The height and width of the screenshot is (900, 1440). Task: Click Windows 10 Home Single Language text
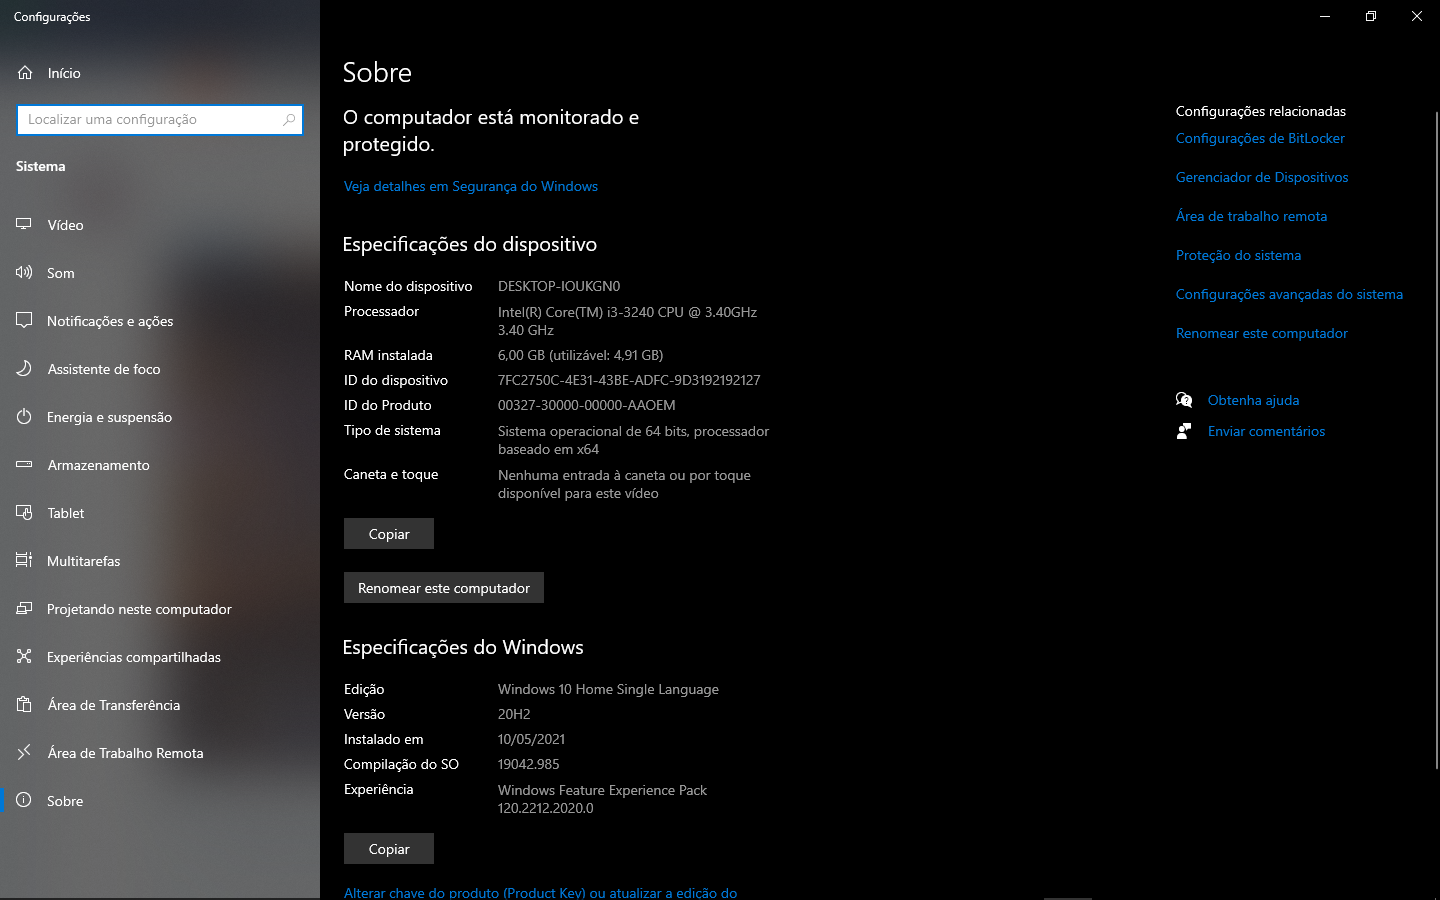click(608, 689)
